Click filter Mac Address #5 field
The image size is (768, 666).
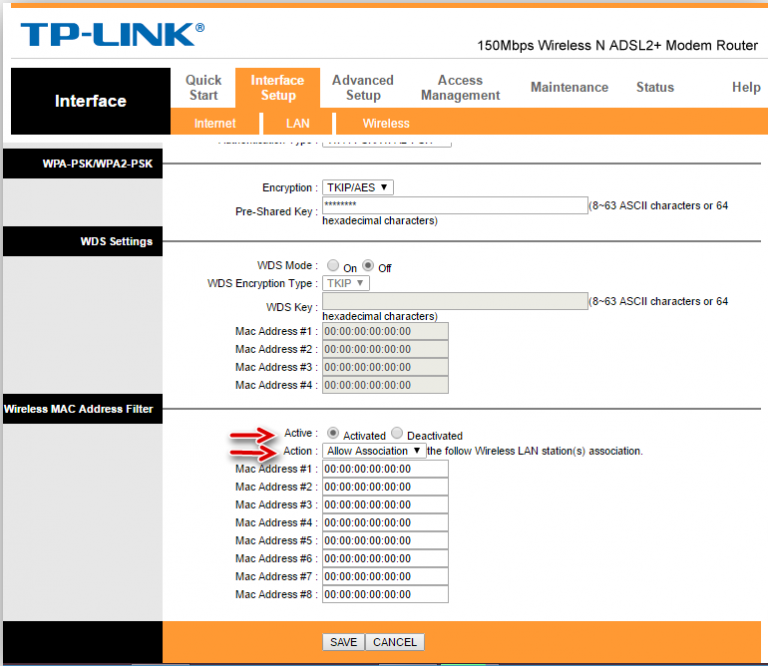point(385,541)
